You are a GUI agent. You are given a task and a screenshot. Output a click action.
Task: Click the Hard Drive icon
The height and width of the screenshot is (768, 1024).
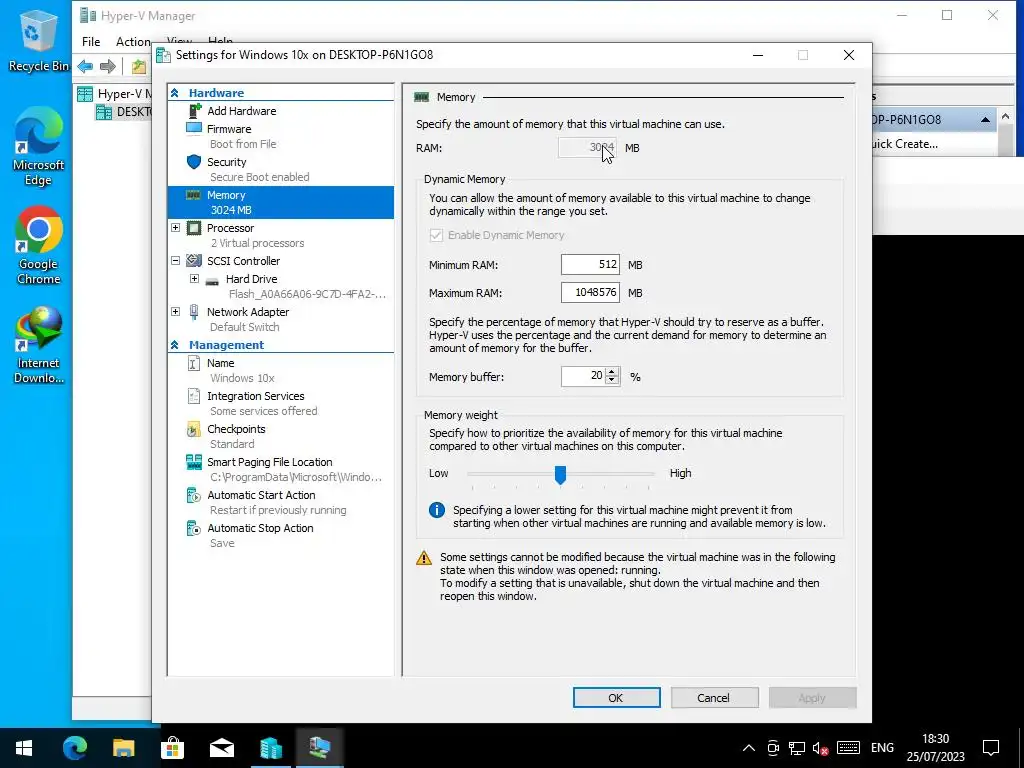click(x=212, y=280)
